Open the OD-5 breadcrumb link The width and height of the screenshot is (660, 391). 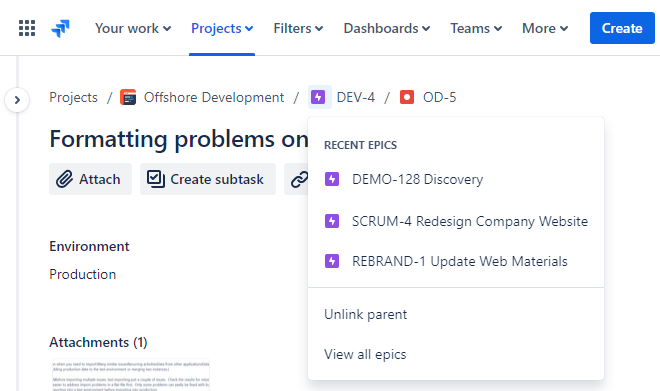439,97
